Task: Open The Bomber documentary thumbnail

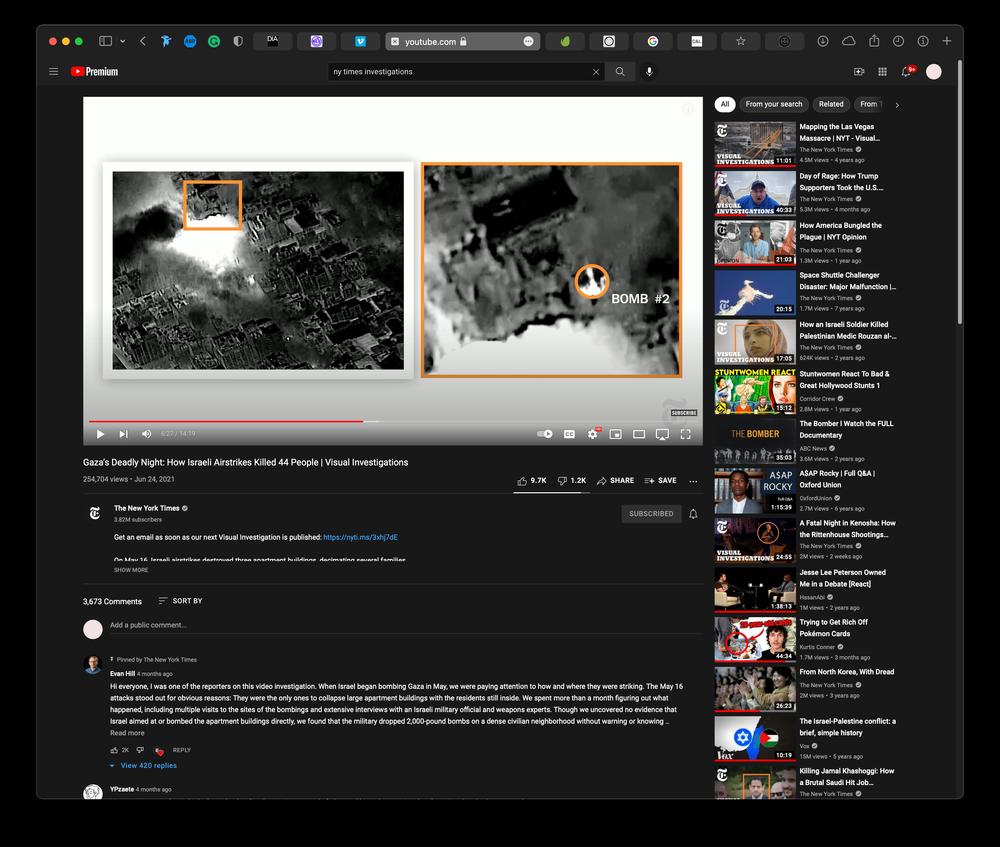Action: pos(755,441)
